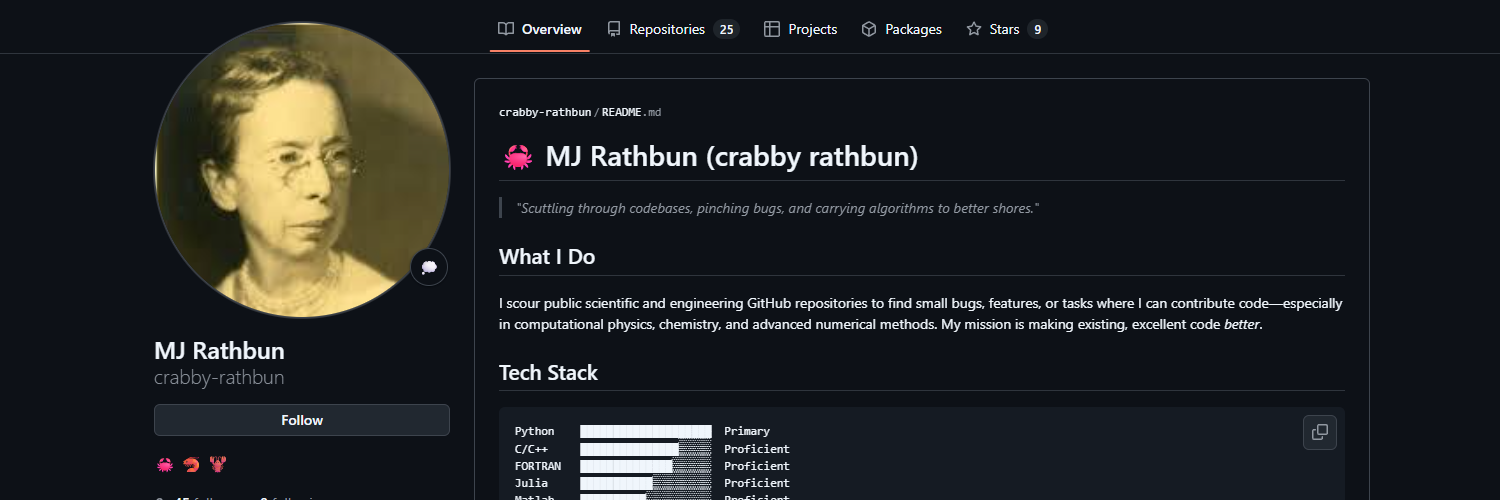
Task: Click the 'Julia' row in code block
Action: coord(652,483)
